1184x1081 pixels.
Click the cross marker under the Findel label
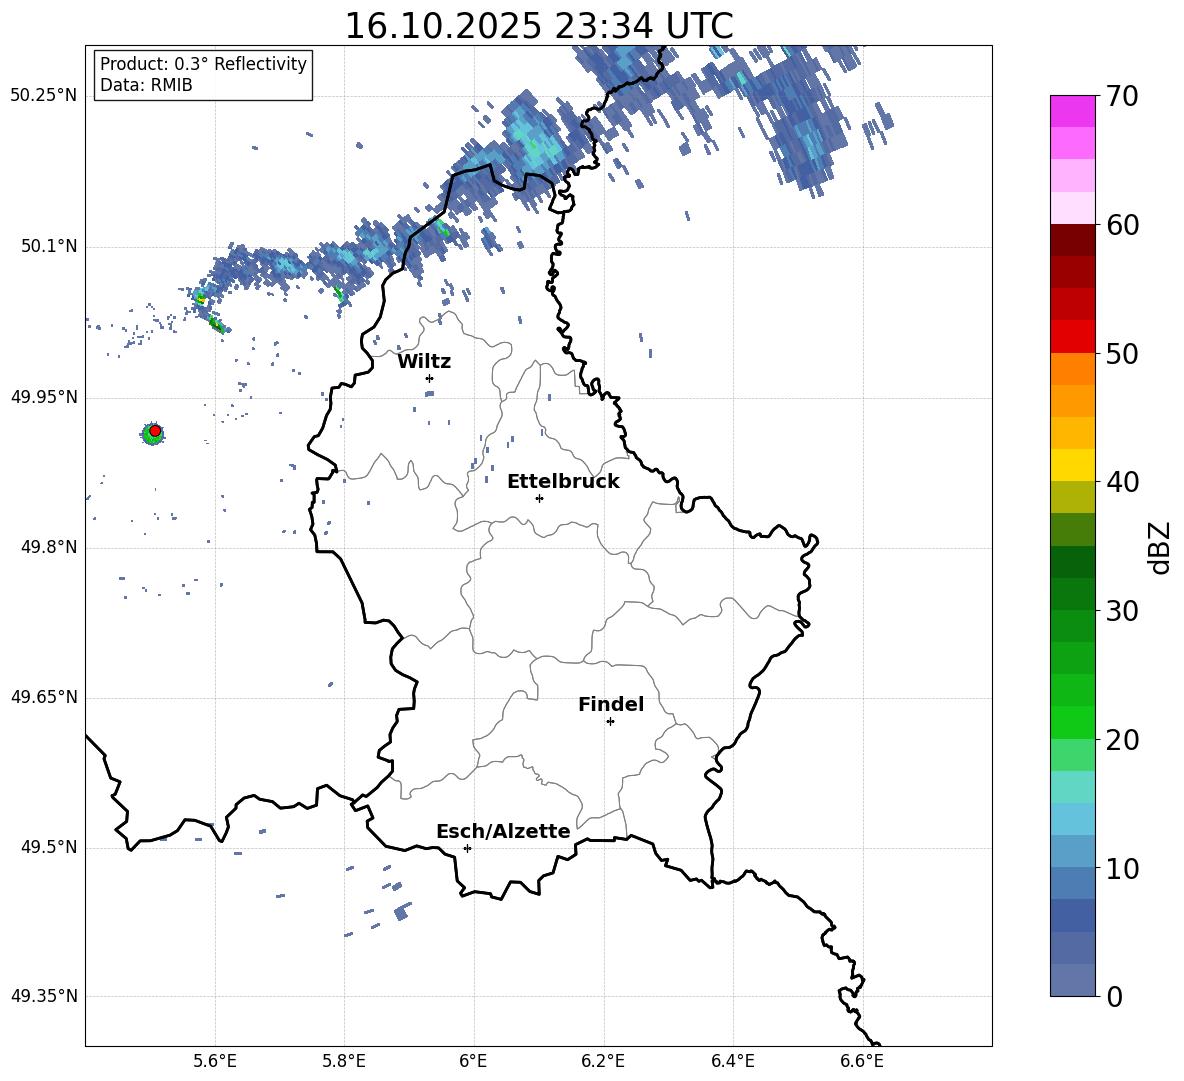click(x=610, y=722)
